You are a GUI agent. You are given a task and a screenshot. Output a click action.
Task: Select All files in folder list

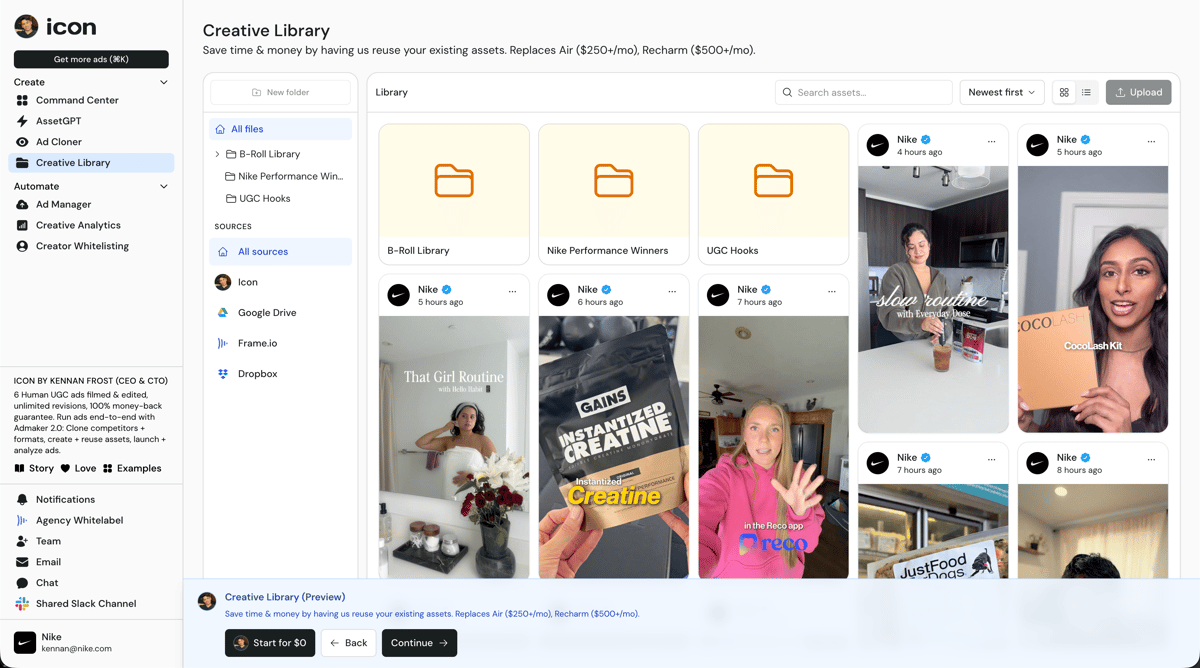coord(246,129)
